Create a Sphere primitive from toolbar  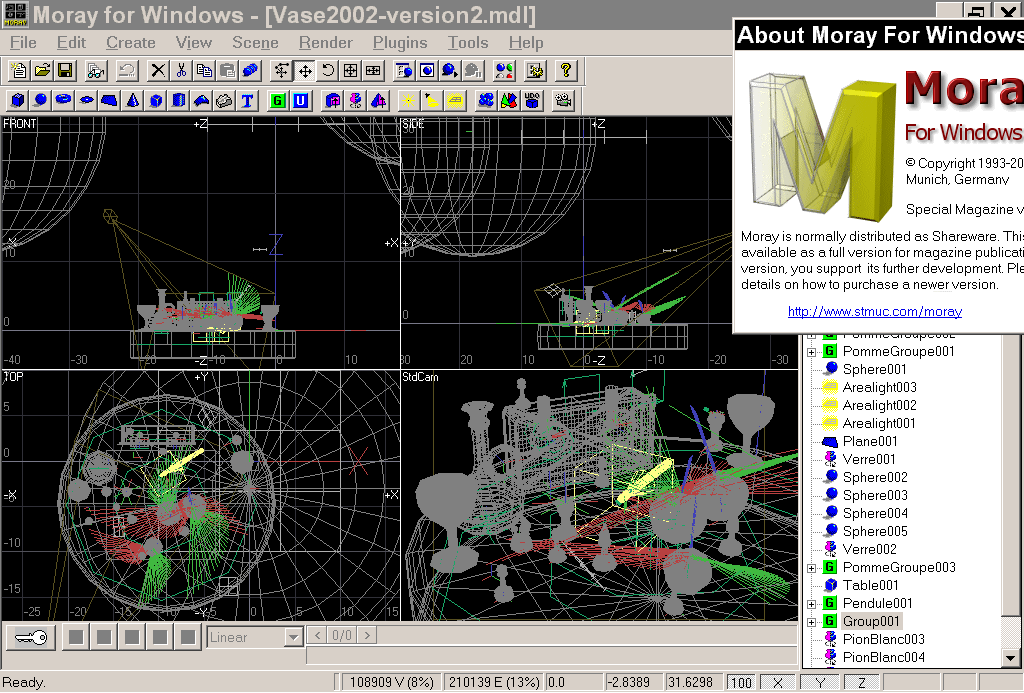click(41, 101)
